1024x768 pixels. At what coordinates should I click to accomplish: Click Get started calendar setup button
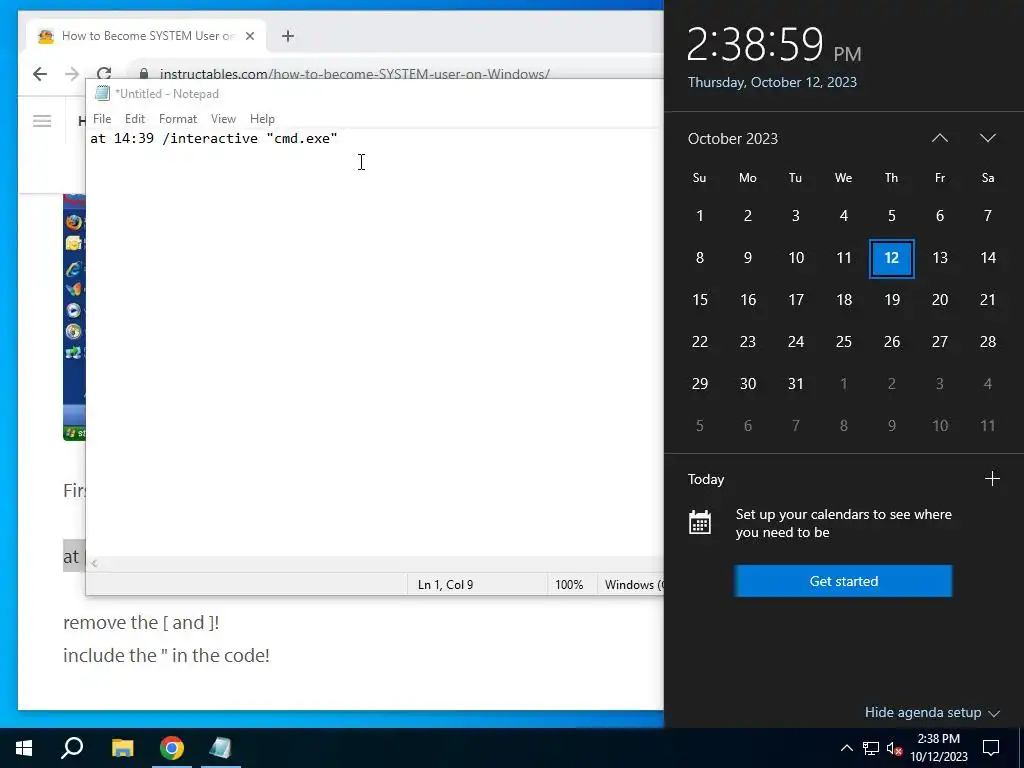point(843,581)
